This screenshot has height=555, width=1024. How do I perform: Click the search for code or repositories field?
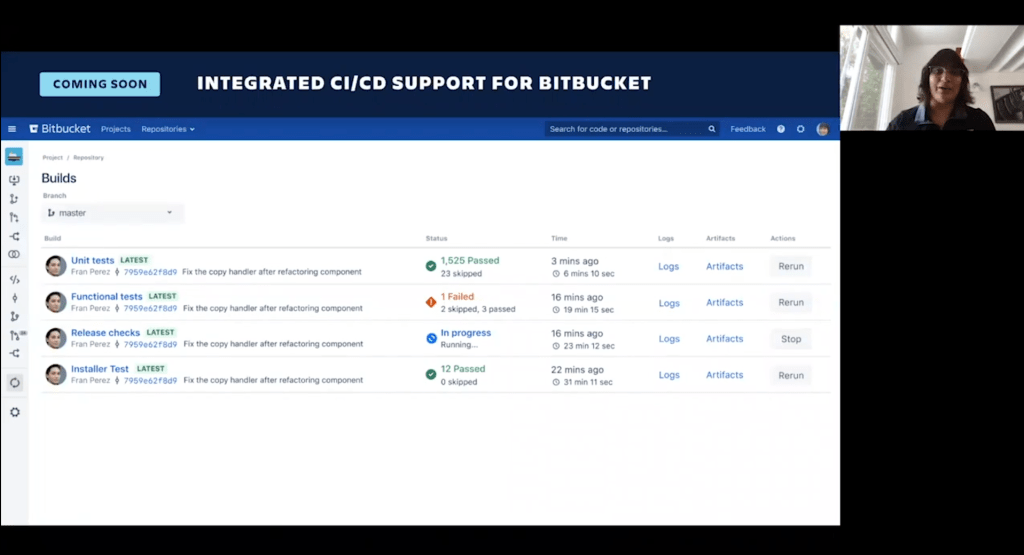625,129
